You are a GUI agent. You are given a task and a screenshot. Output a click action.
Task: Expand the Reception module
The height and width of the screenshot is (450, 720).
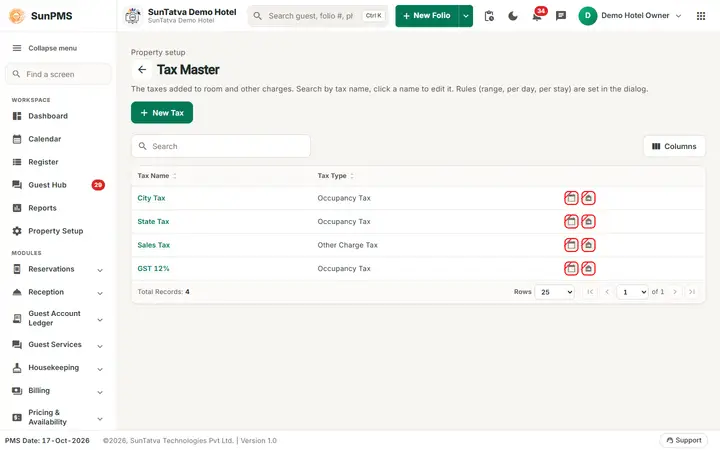click(x=58, y=292)
